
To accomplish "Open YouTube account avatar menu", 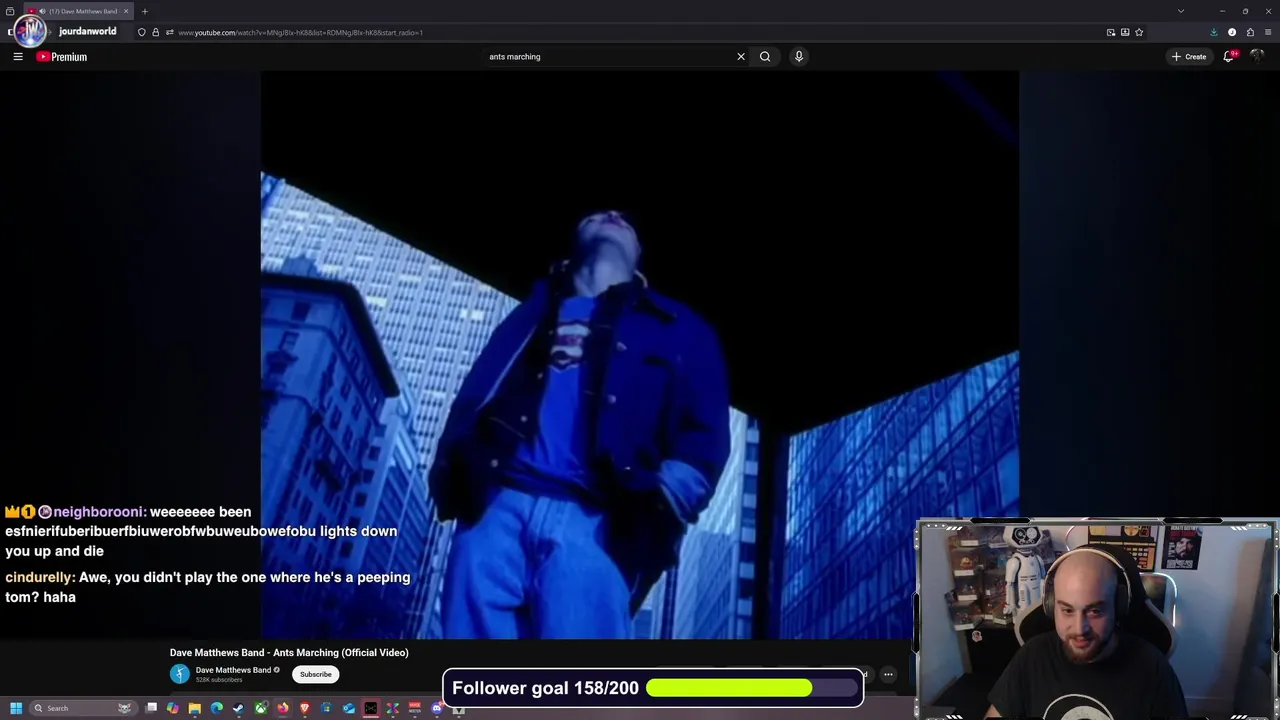I will (x=1257, y=57).
